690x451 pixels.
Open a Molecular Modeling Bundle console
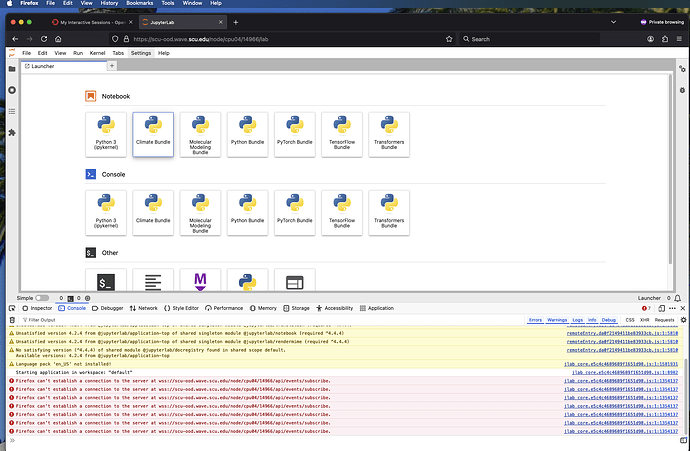point(200,213)
